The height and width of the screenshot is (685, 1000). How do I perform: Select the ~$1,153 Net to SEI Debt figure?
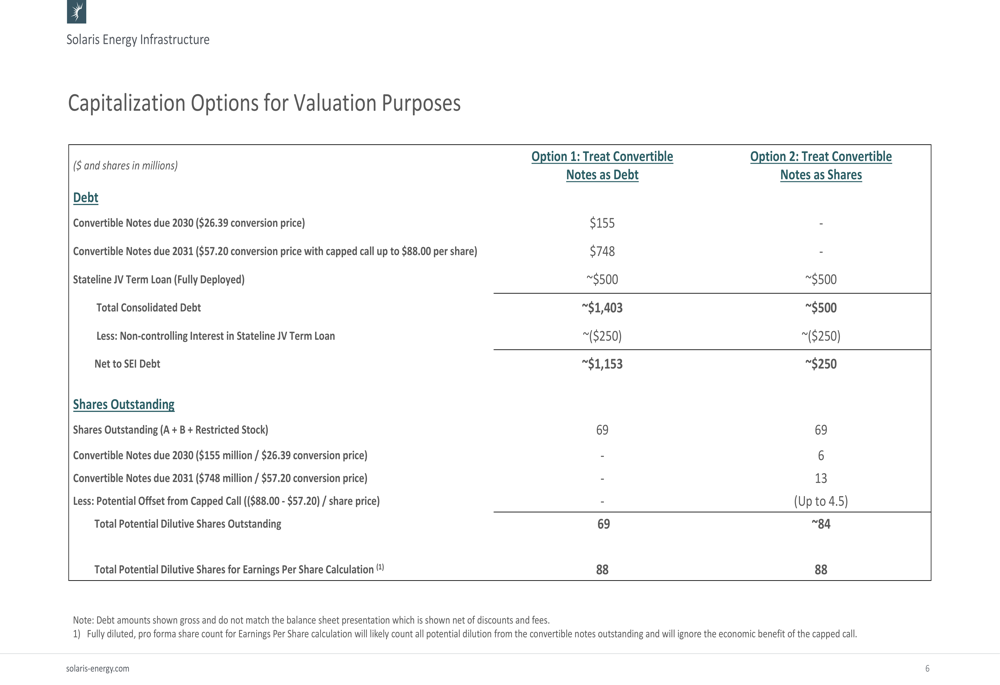tap(602, 364)
